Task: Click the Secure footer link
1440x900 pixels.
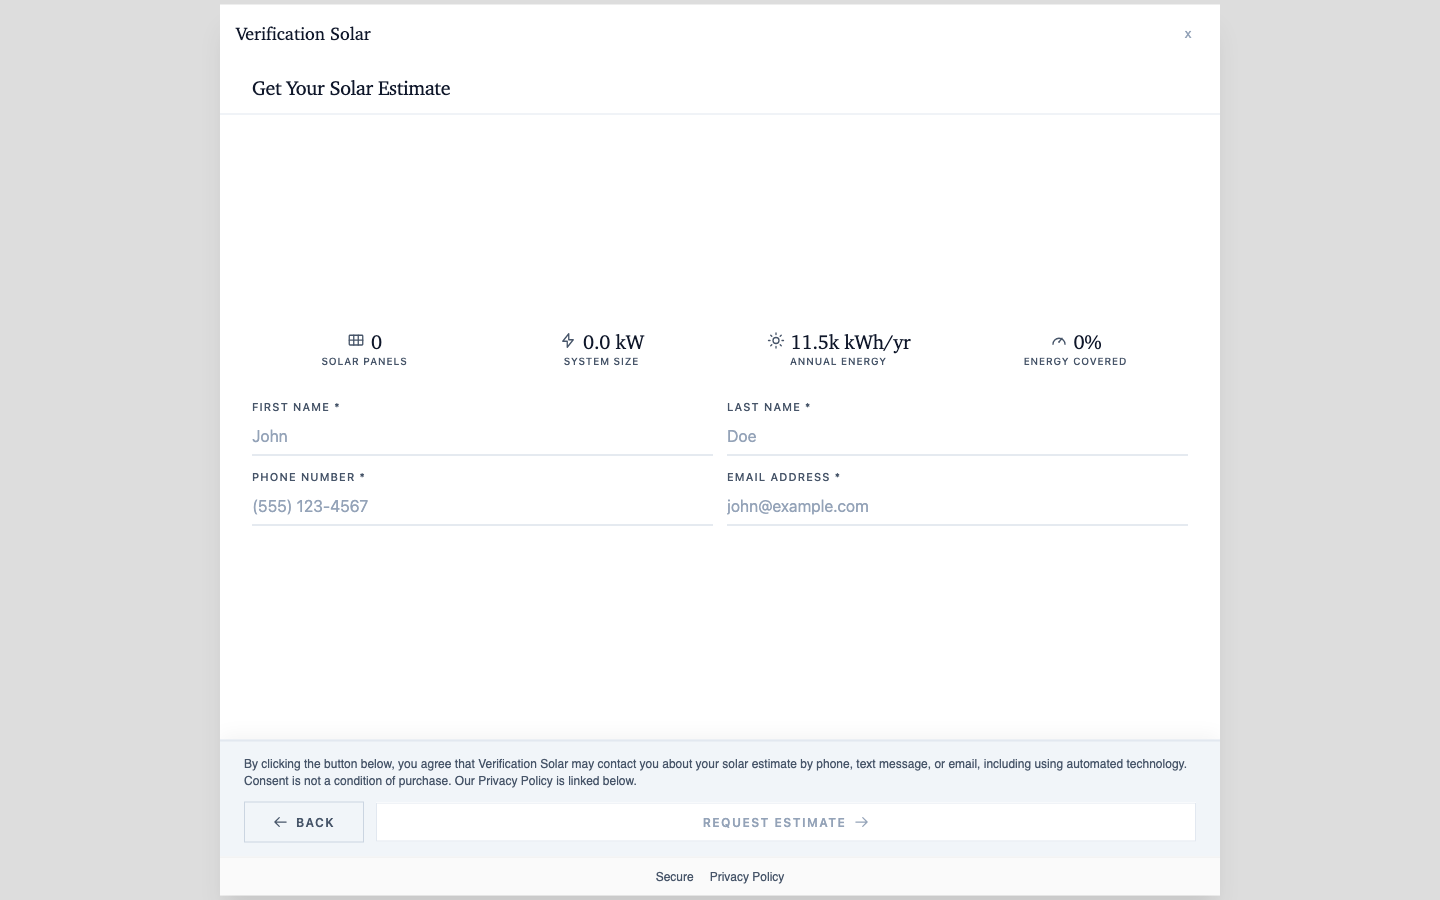Action: (674, 877)
